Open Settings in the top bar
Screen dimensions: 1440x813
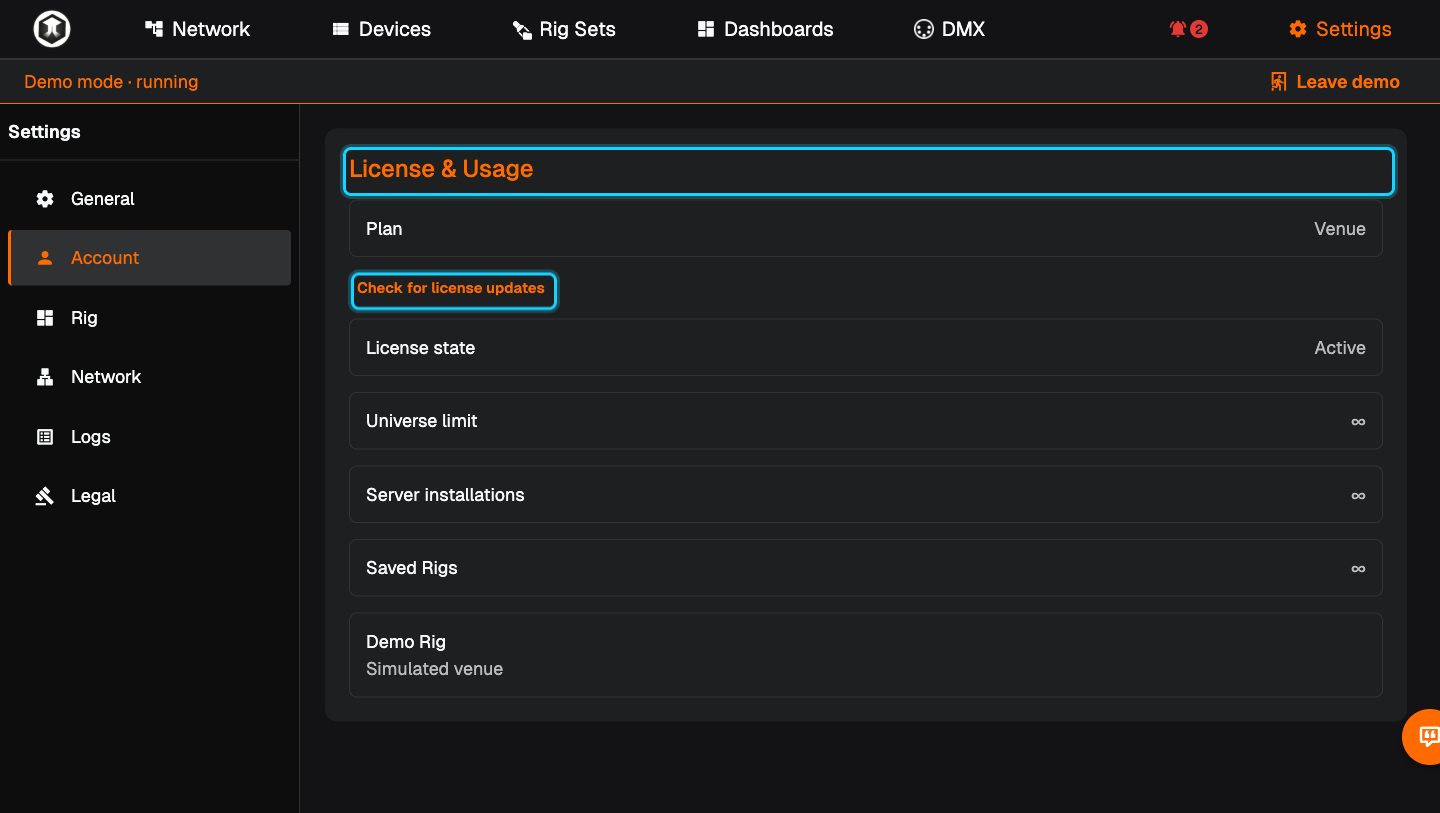[1340, 29]
